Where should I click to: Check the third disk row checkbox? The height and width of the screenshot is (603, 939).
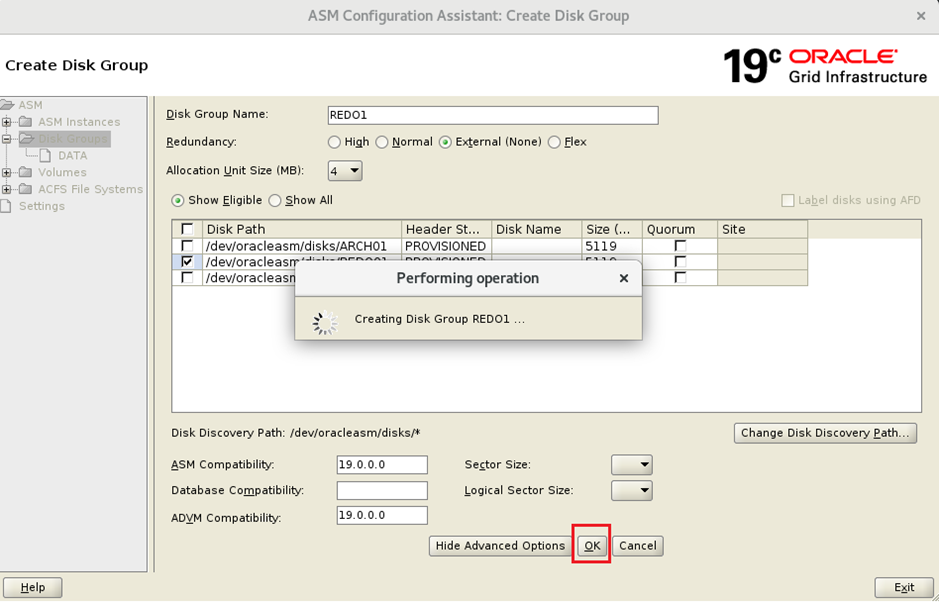tap(187, 277)
